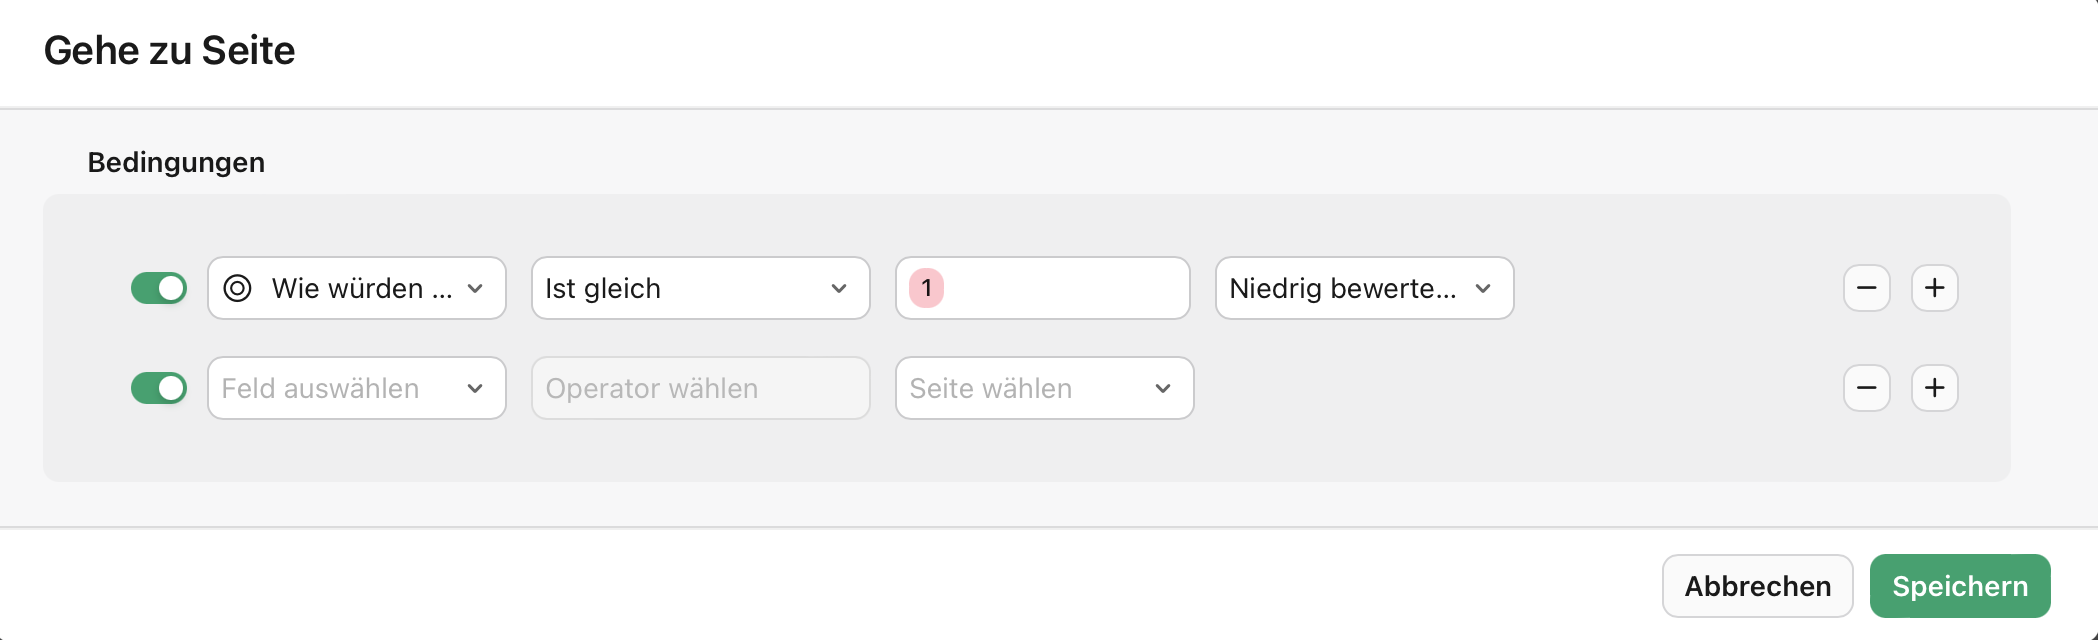The width and height of the screenshot is (2098, 640).
Task: Disable the second condition toggle
Action: pos(159,388)
